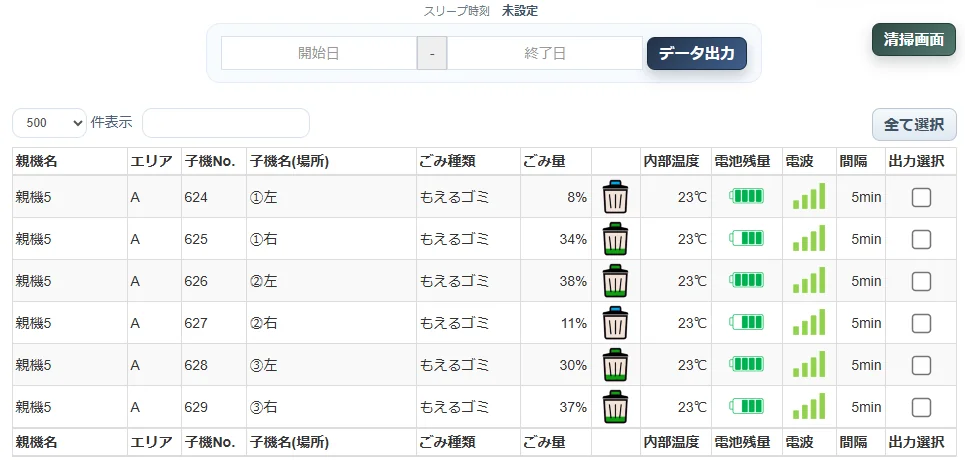Click the ③右 location cell
Screen dimensions: 965x460
(x=332, y=406)
